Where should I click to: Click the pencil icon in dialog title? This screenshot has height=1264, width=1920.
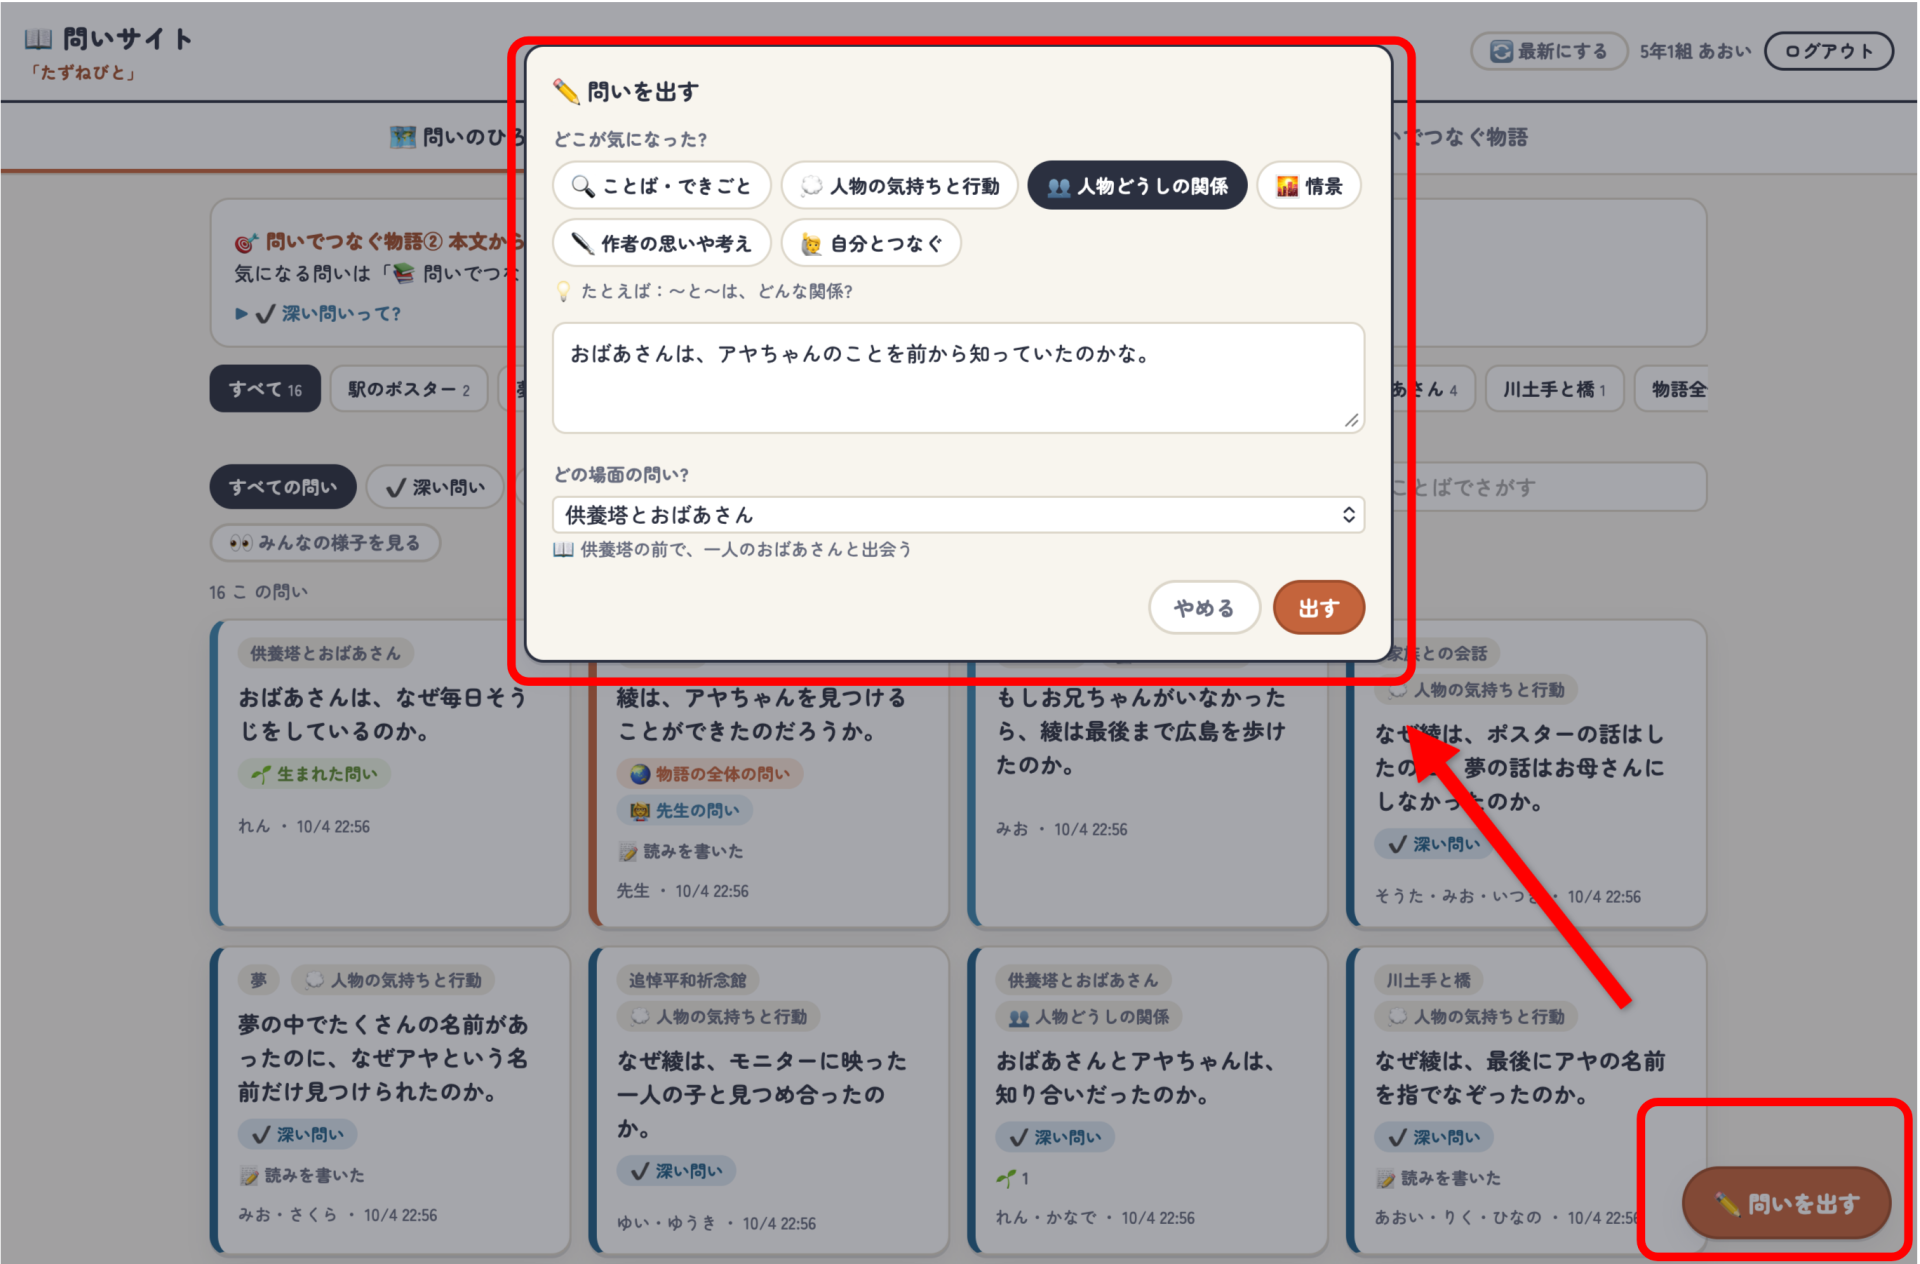(x=566, y=91)
